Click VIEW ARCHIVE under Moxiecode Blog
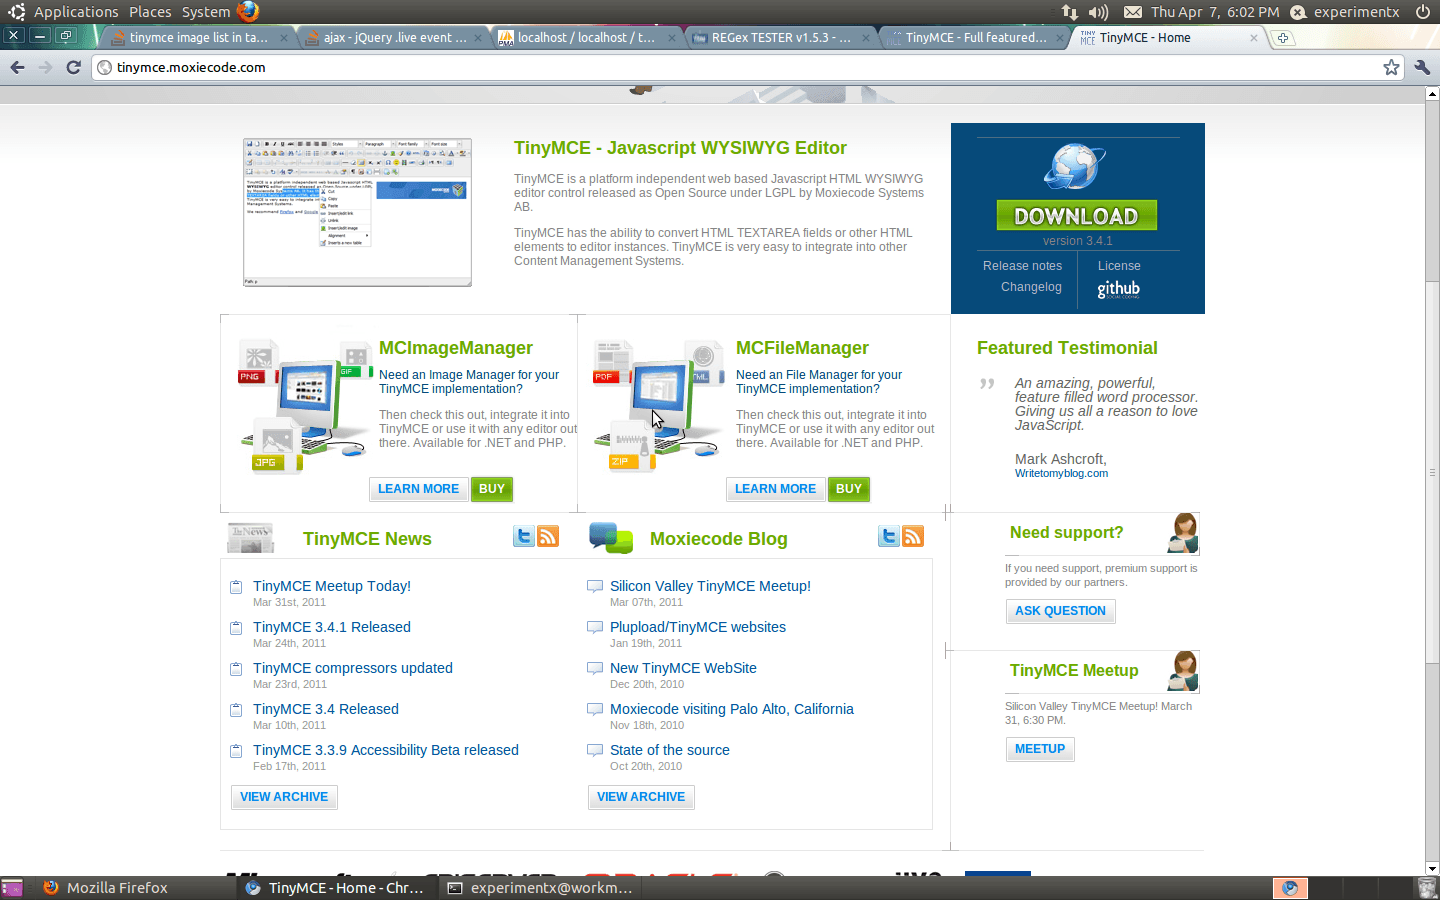Screen dimensions: 1440x900 pyautogui.click(x=641, y=797)
